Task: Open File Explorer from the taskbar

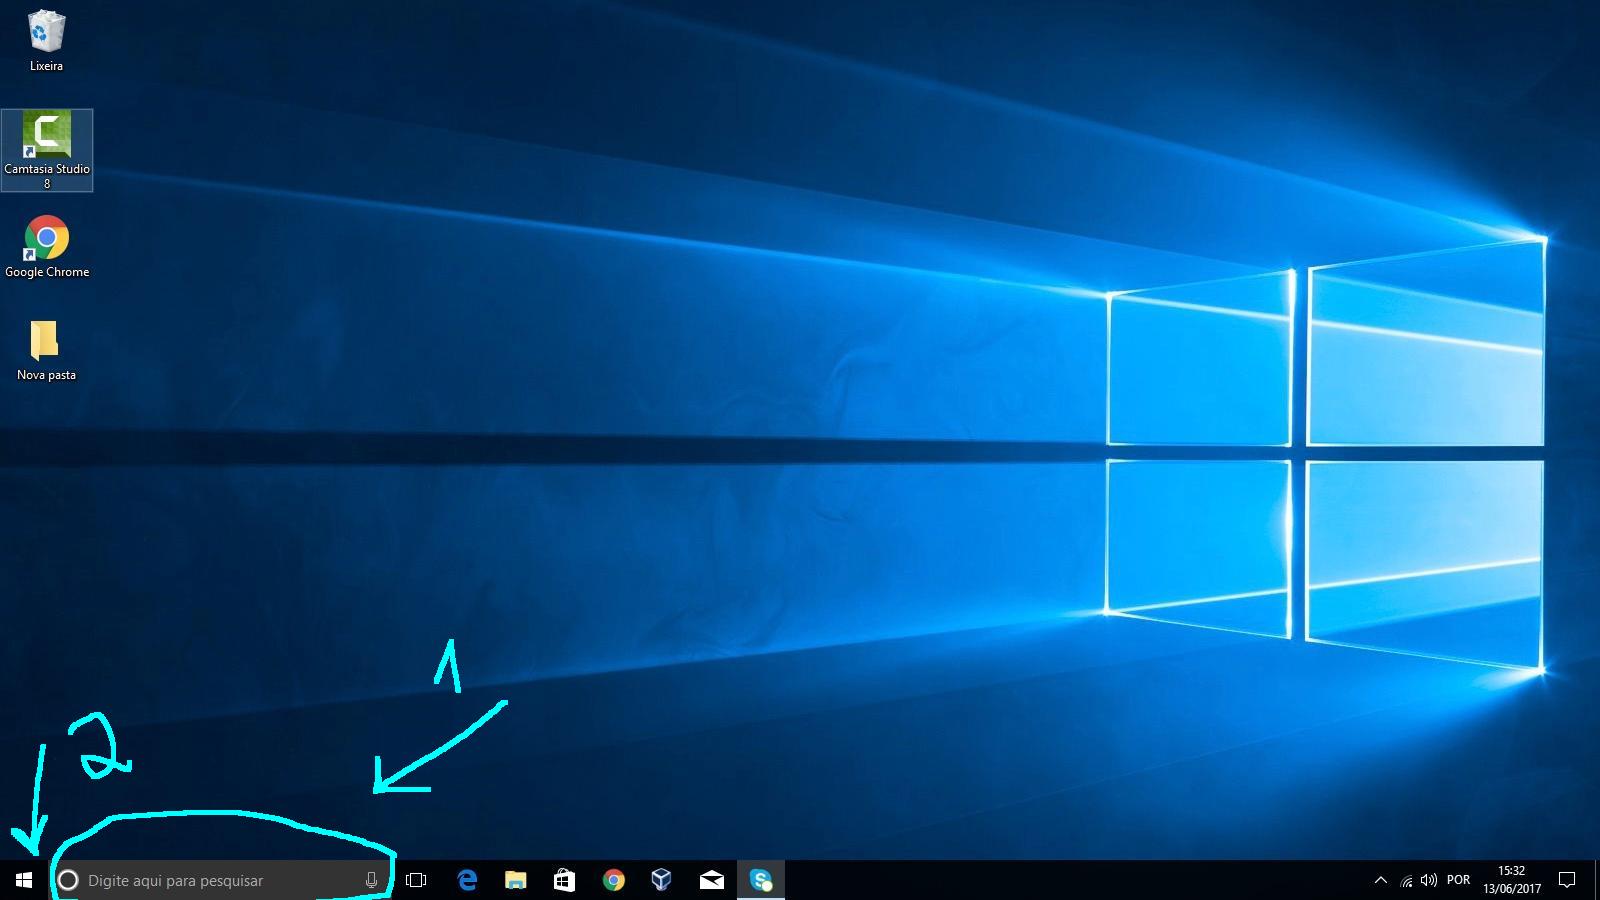Action: pyautogui.click(x=515, y=880)
